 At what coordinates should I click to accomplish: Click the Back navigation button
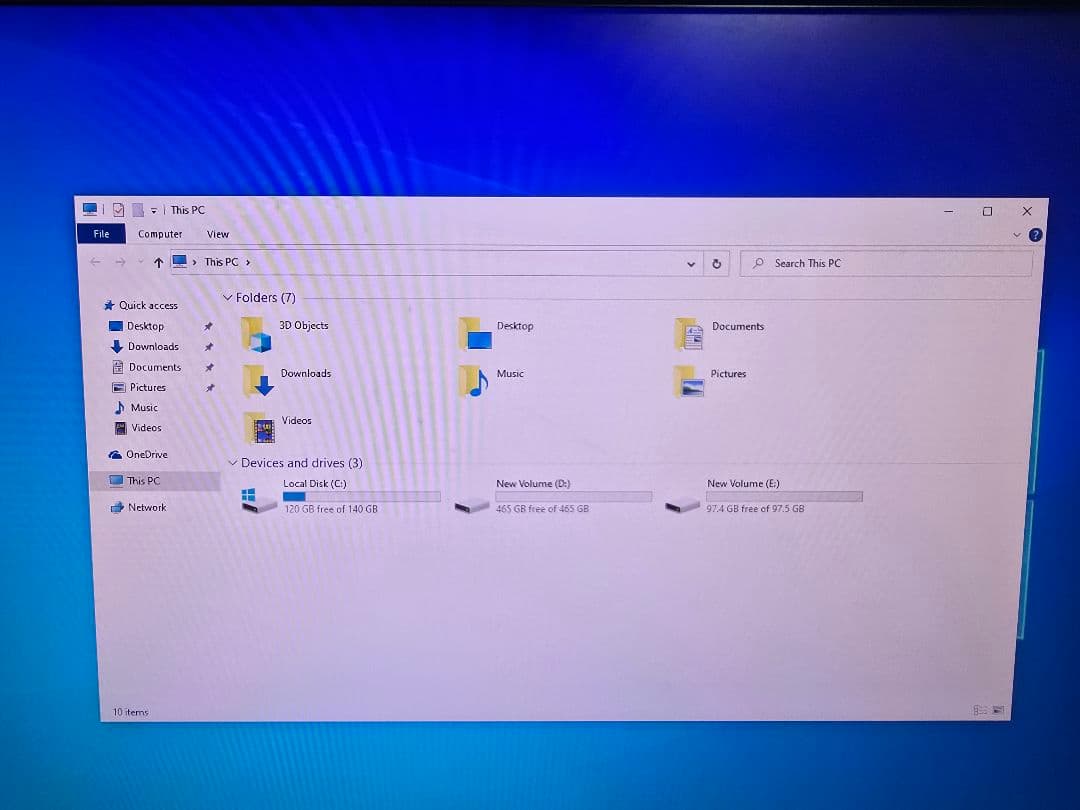pos(96,261)
